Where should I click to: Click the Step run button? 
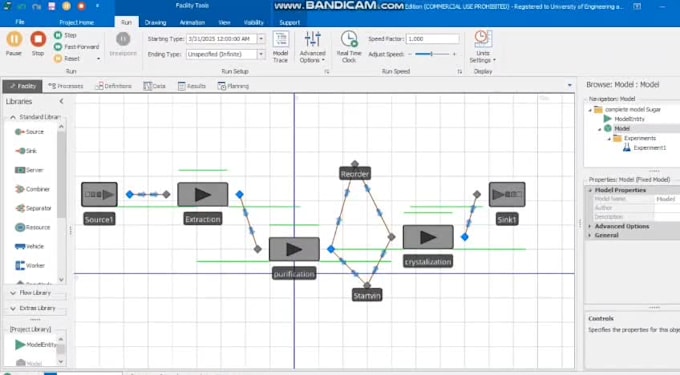(x=65, y=35)
